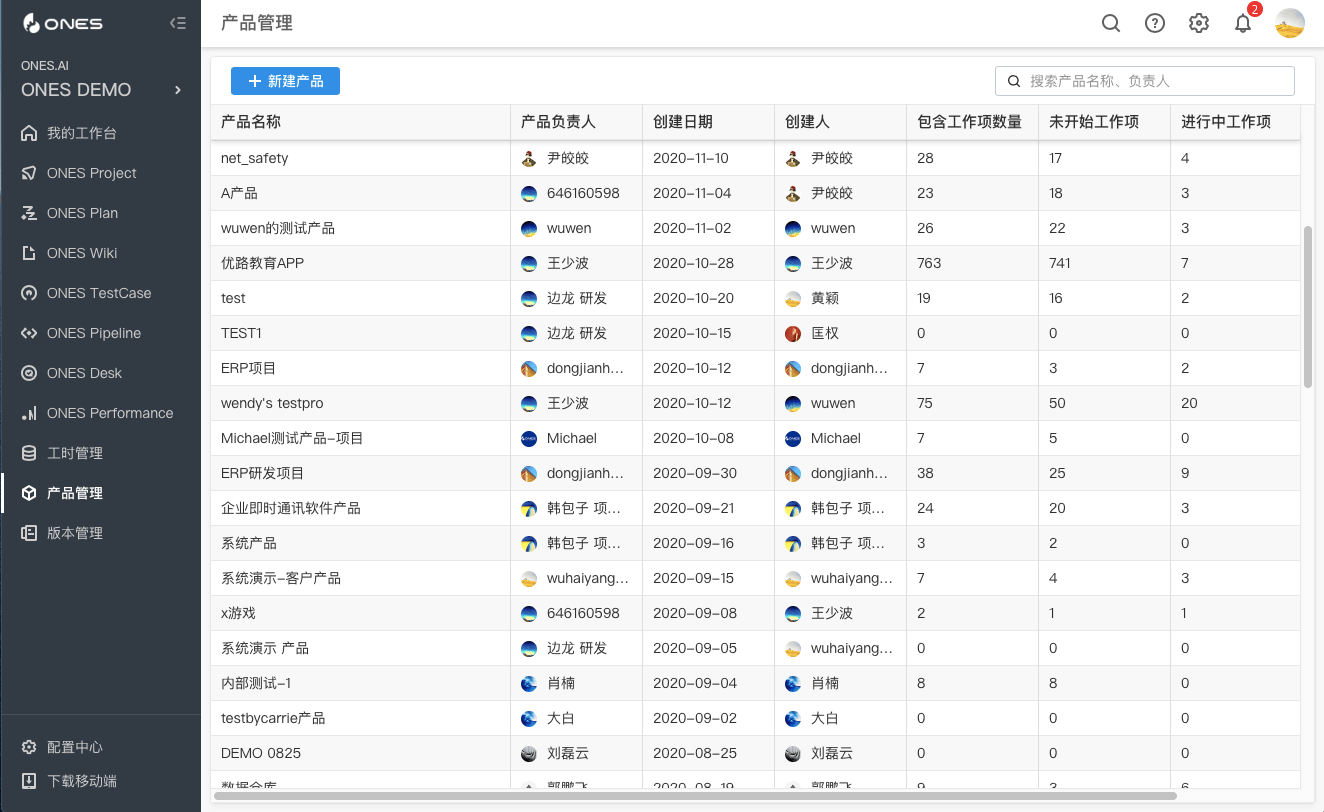Click the DEMO 0825 product name
The height and width of the screenshot is (812, 1324).
[261, 753]
